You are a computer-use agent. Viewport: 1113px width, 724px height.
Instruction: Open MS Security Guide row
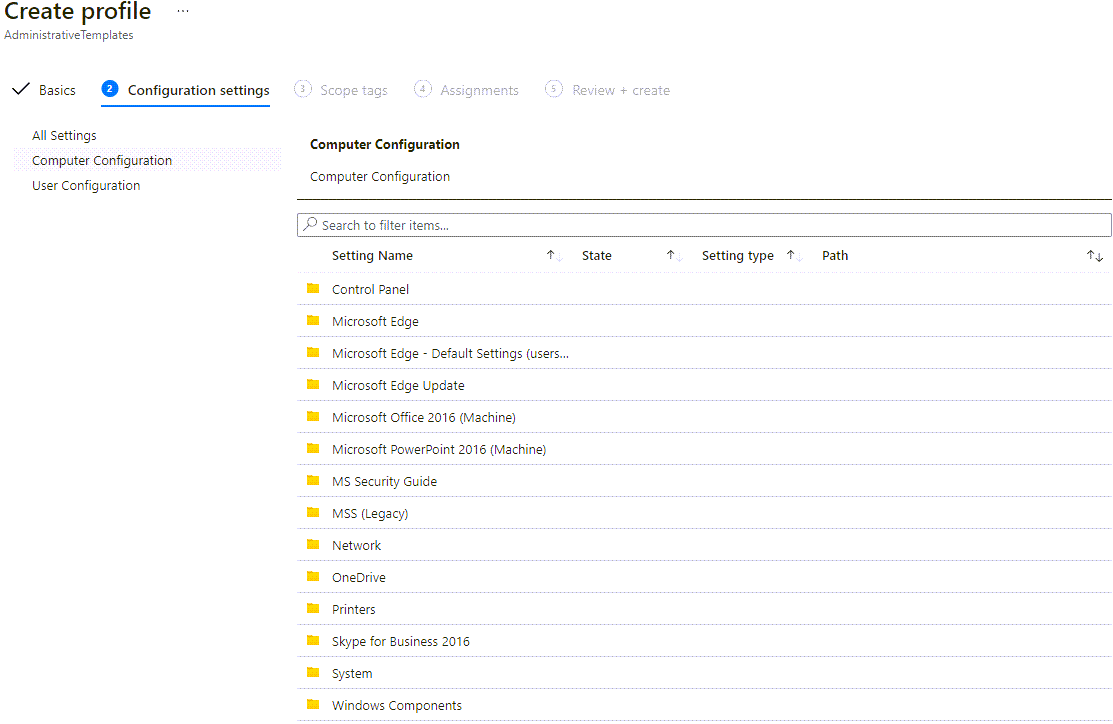pyautogui.click(x=704, y=481)
